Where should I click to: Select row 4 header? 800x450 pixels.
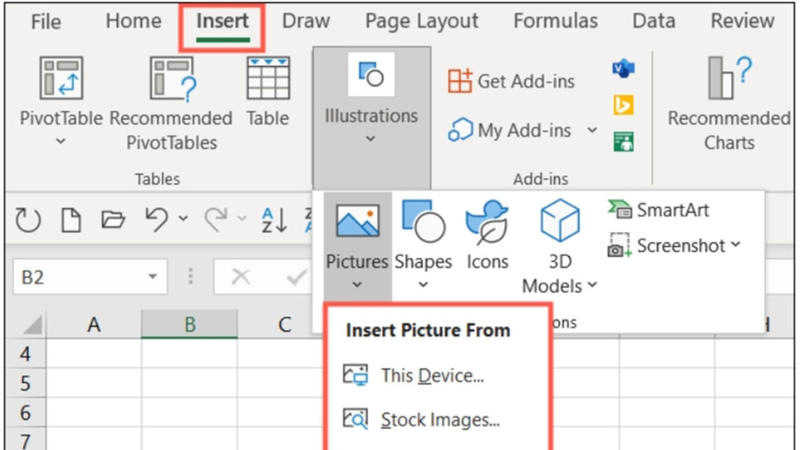(x=25, y=354)
